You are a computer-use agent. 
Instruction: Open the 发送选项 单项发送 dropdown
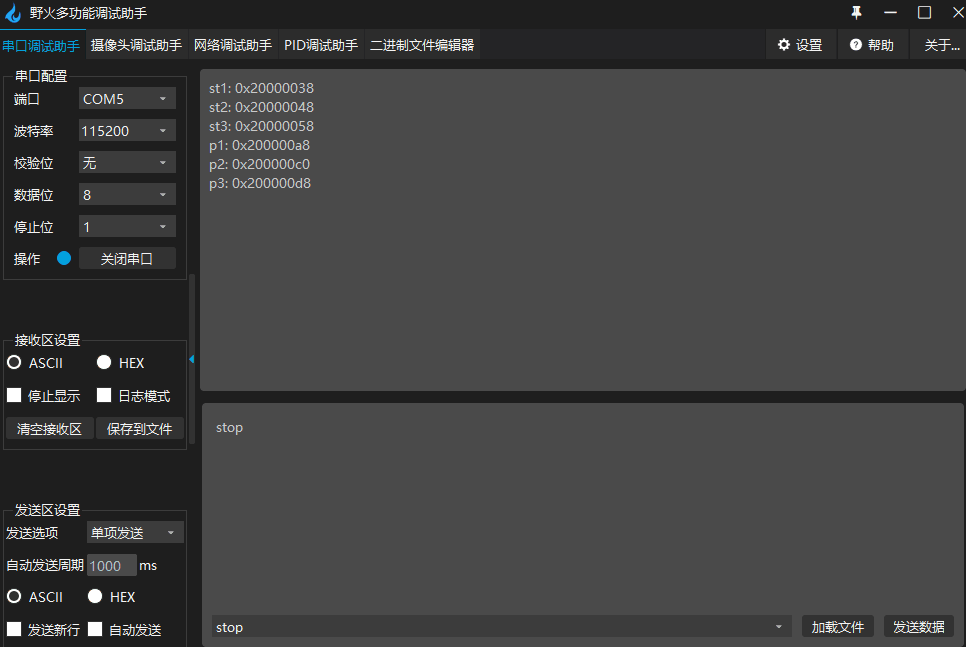(135, 532)
